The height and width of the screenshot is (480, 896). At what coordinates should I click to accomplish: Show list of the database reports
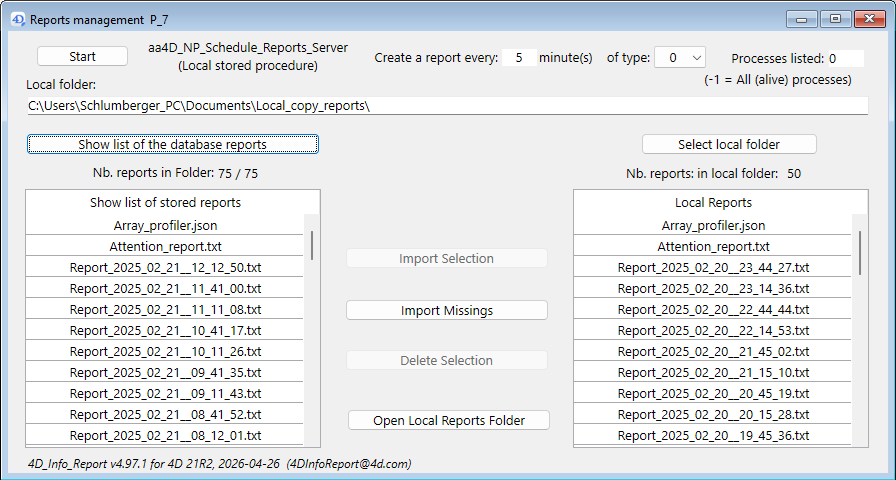pos(172,144)
